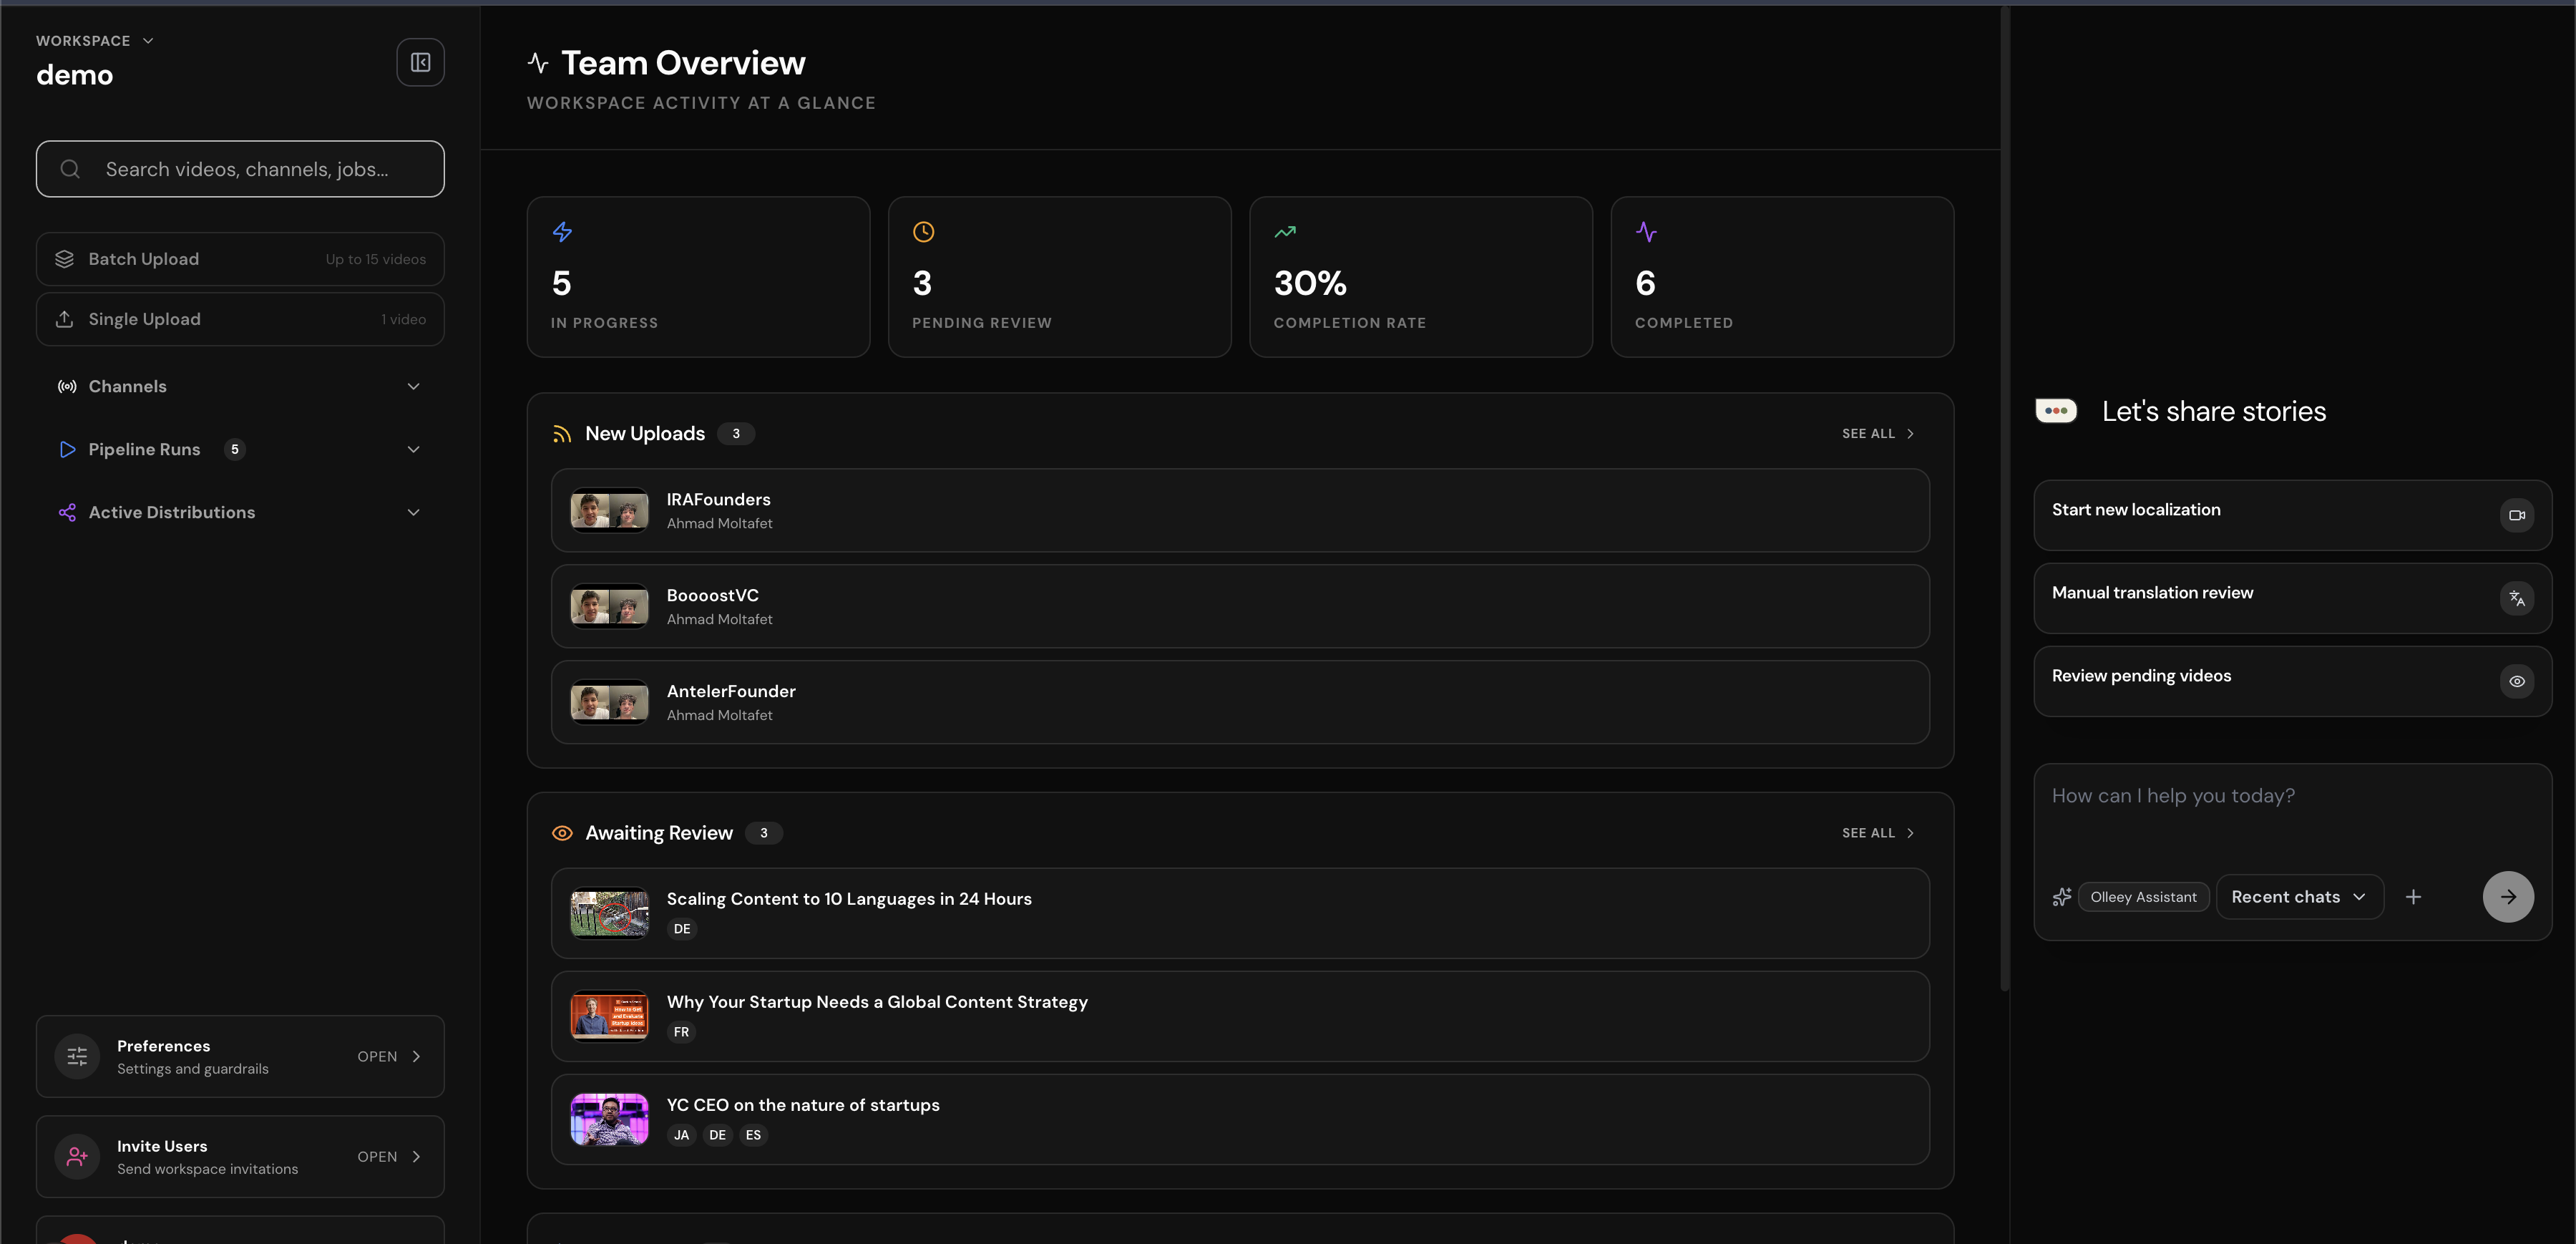This screenshot has height=1244, width=2576.
Task: Toggle the Awaiting Review eye indicator
Action: (562, 832)
